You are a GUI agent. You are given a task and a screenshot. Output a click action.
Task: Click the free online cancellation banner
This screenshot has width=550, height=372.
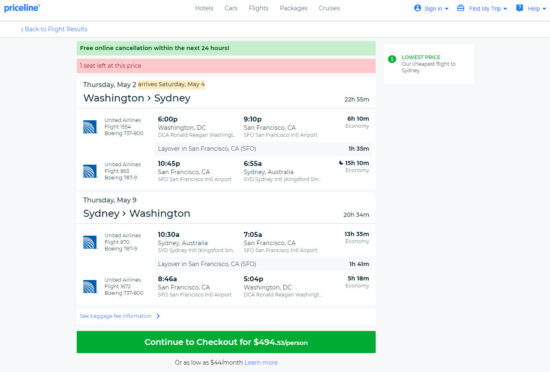click(x=226, y=48)
